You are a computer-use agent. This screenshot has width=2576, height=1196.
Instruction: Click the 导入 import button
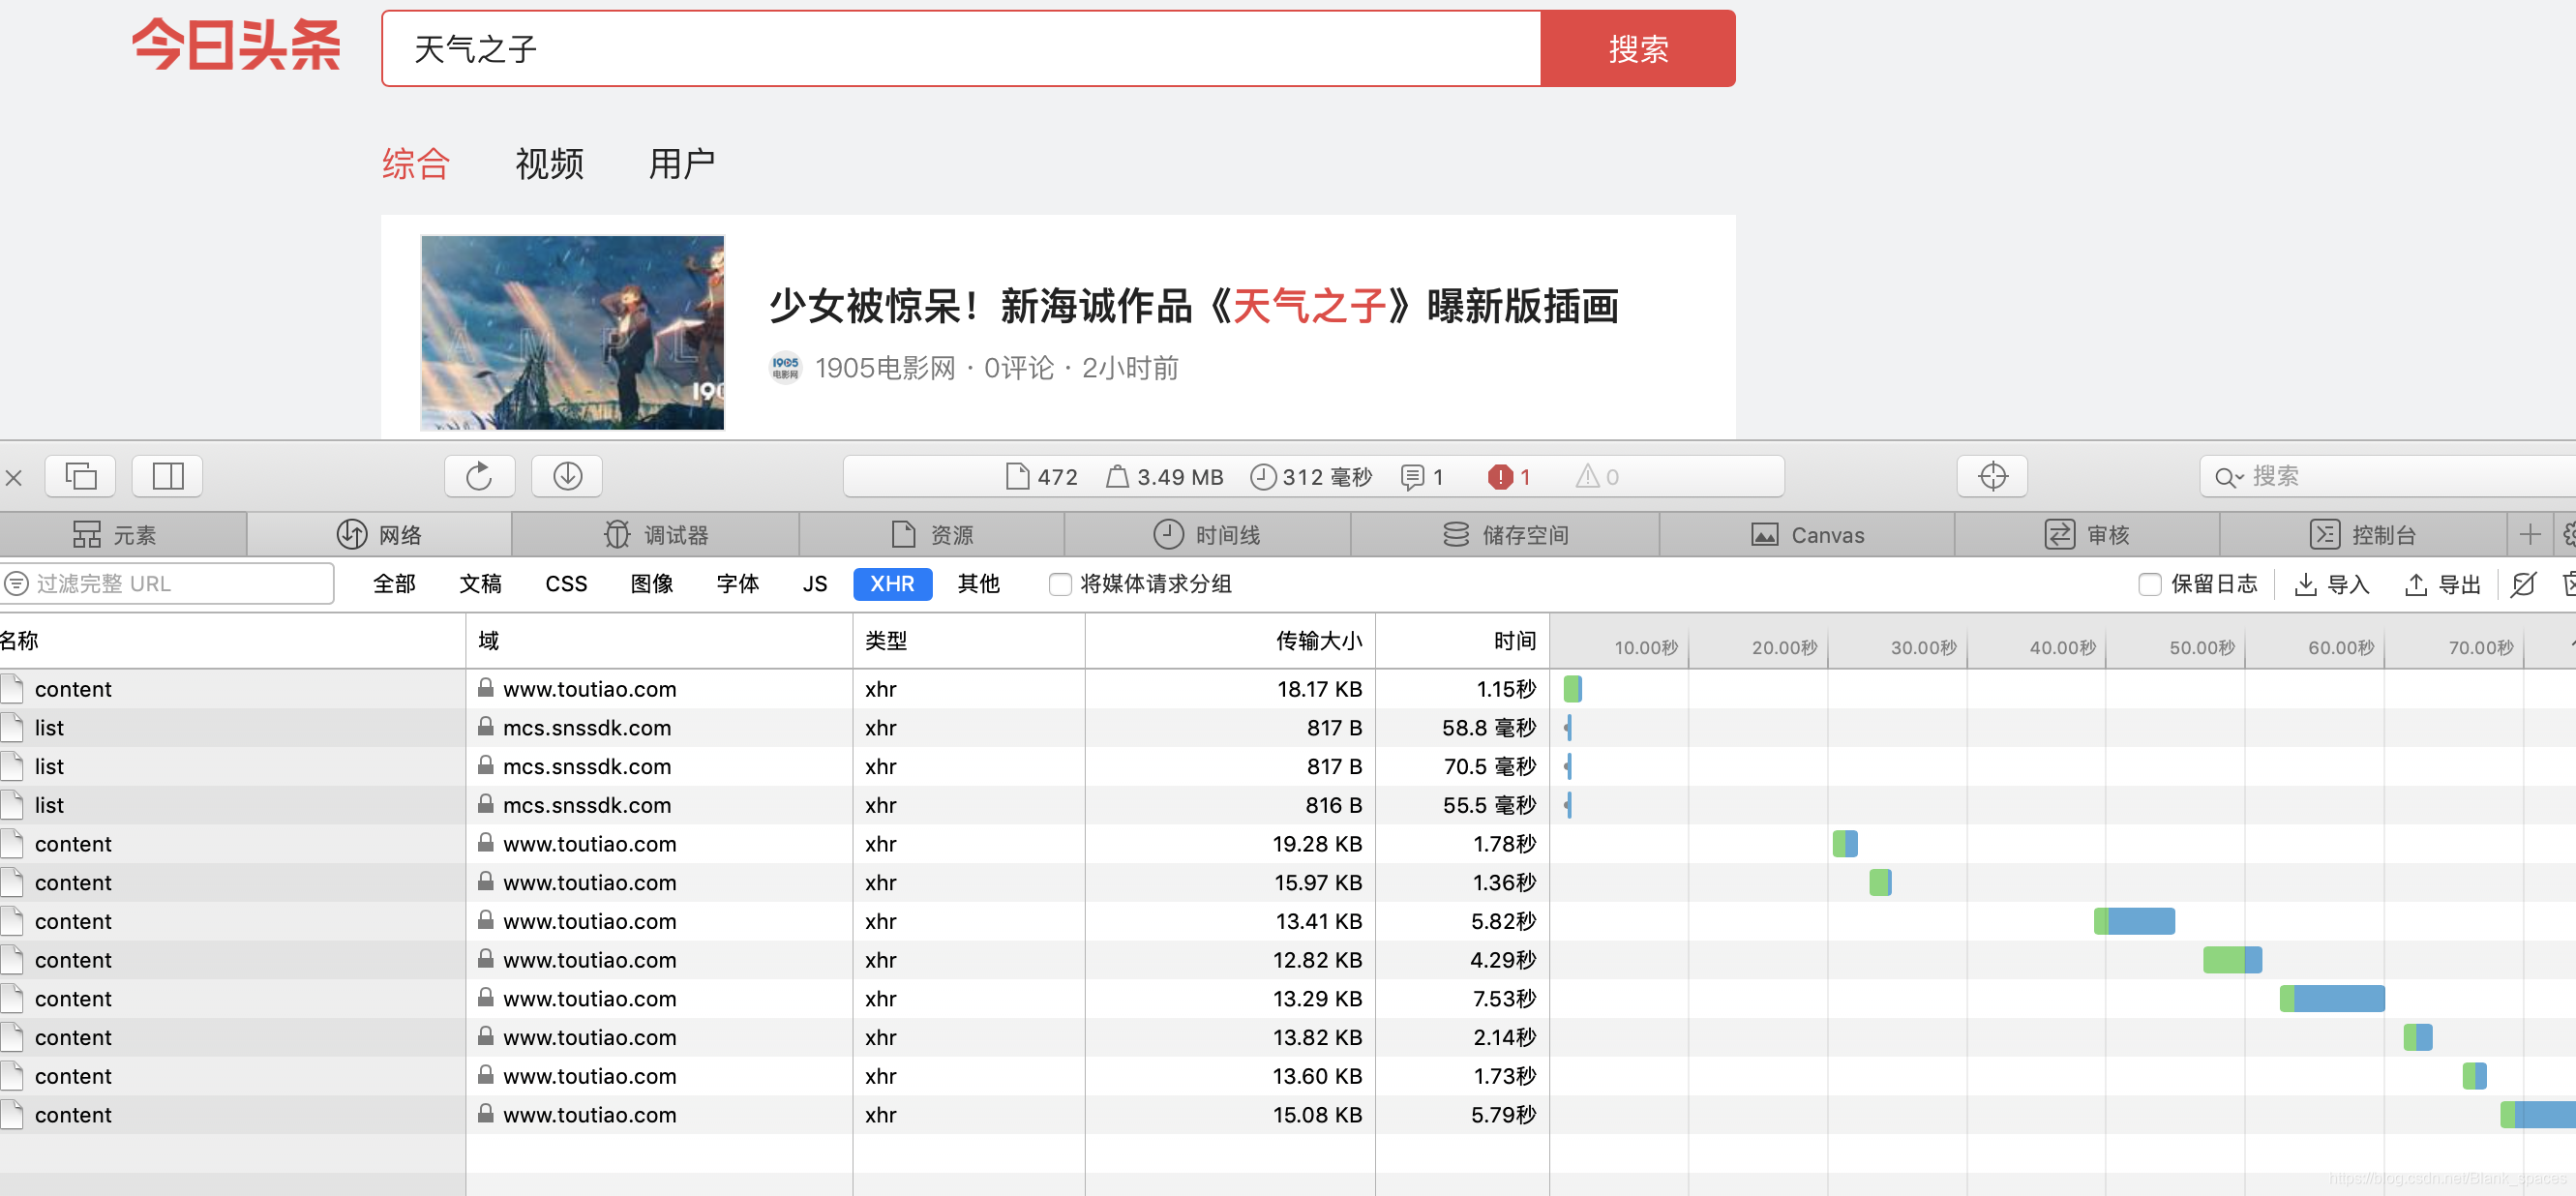click(x=2332, y=584)
